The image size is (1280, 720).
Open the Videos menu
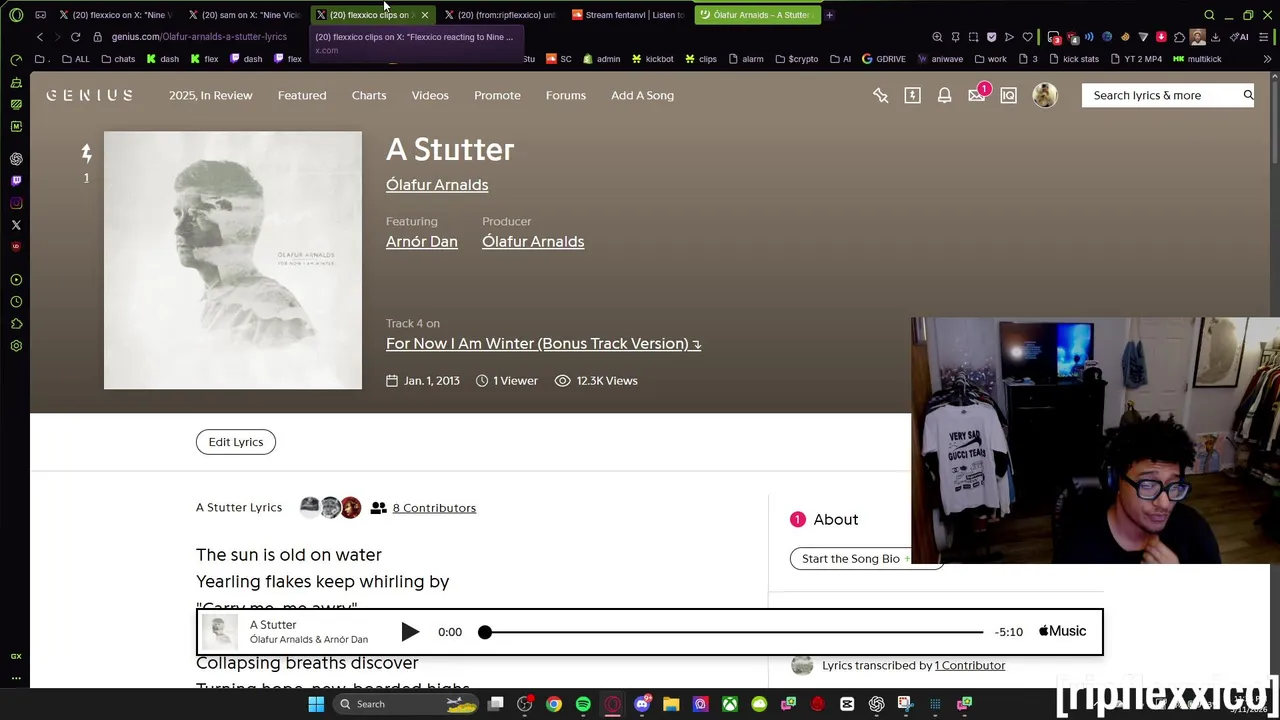pos(430,95)
